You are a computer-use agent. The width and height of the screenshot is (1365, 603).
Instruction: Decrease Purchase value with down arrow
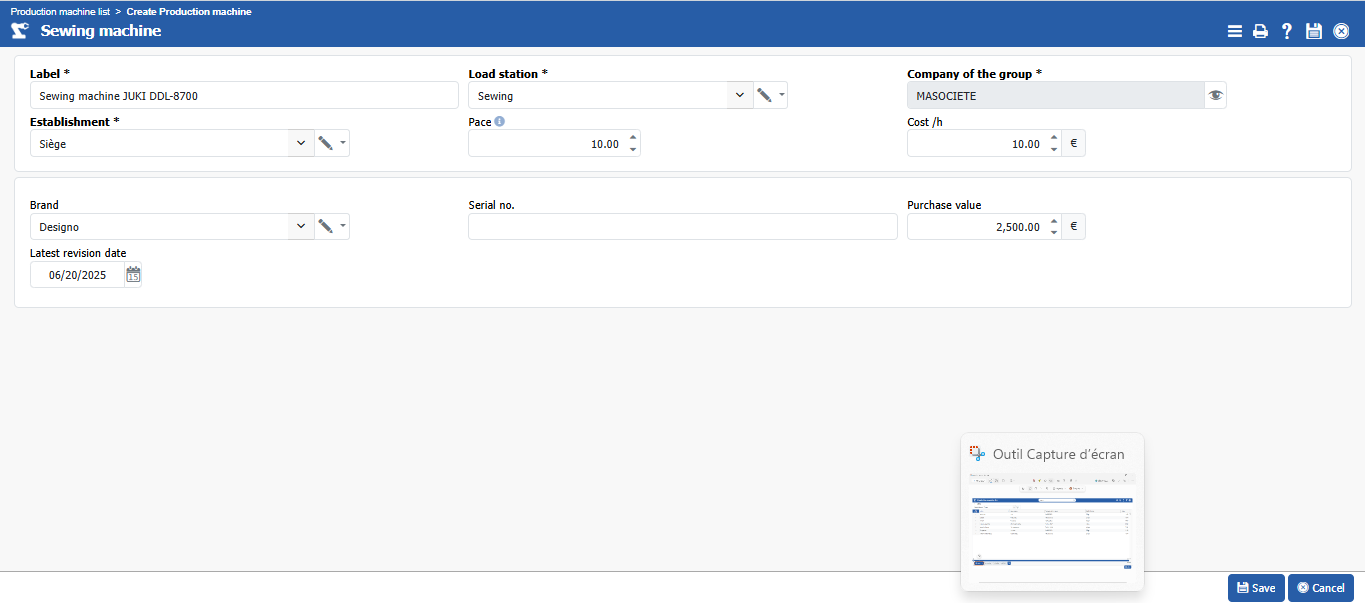1053,233
